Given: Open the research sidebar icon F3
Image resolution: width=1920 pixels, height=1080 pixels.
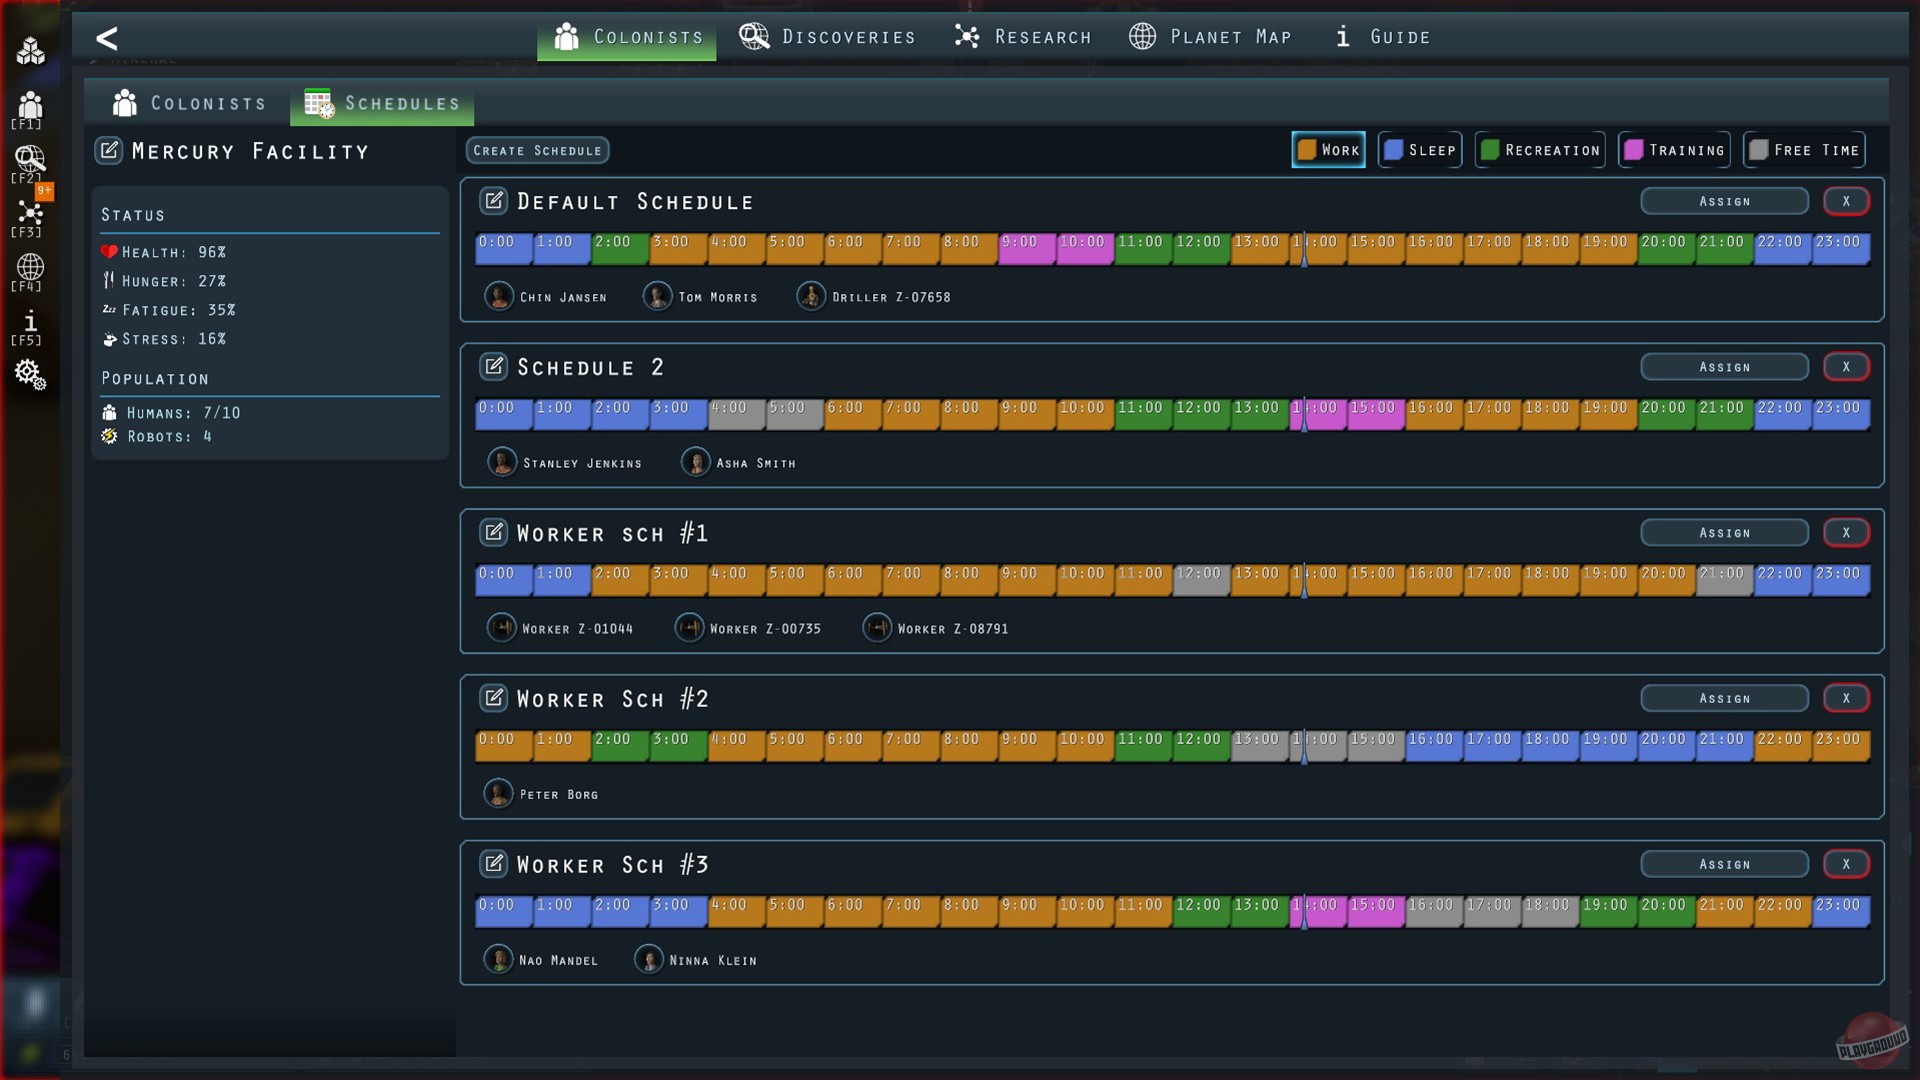Looking at the screenshot, I should click(30, 213).
